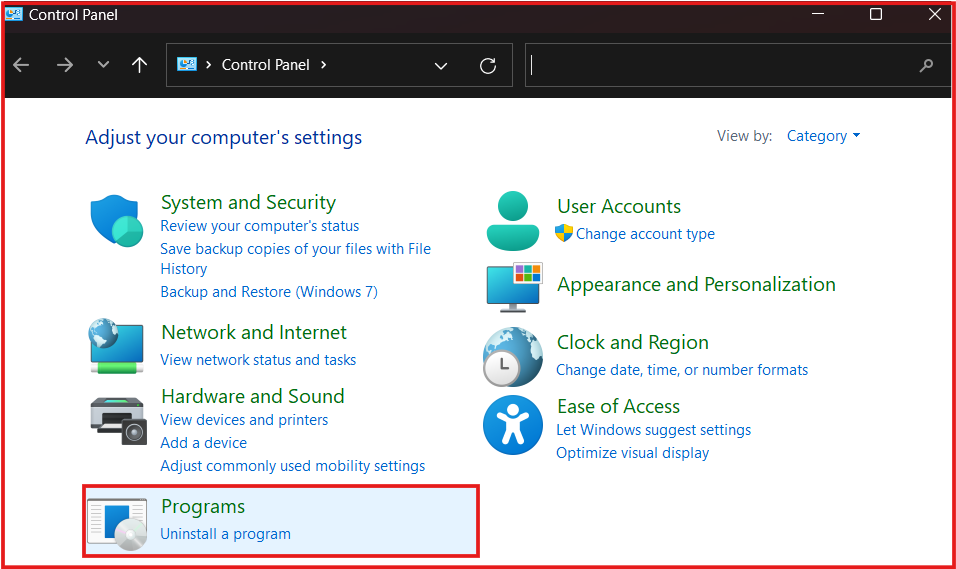Click Change date, time, or number formats
The image size is (956, 569).
[x=682, y=370]
